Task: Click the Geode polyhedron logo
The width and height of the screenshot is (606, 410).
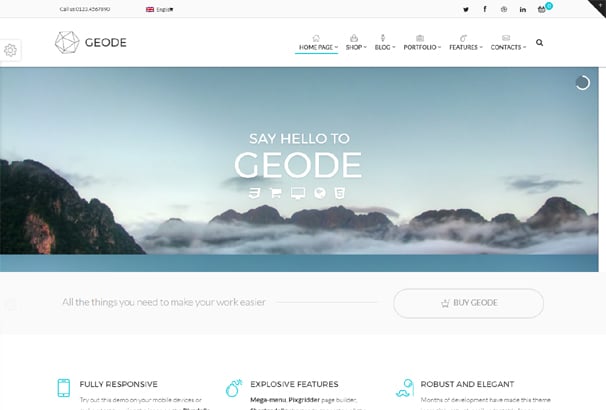Action: click(x=67, y=42)
